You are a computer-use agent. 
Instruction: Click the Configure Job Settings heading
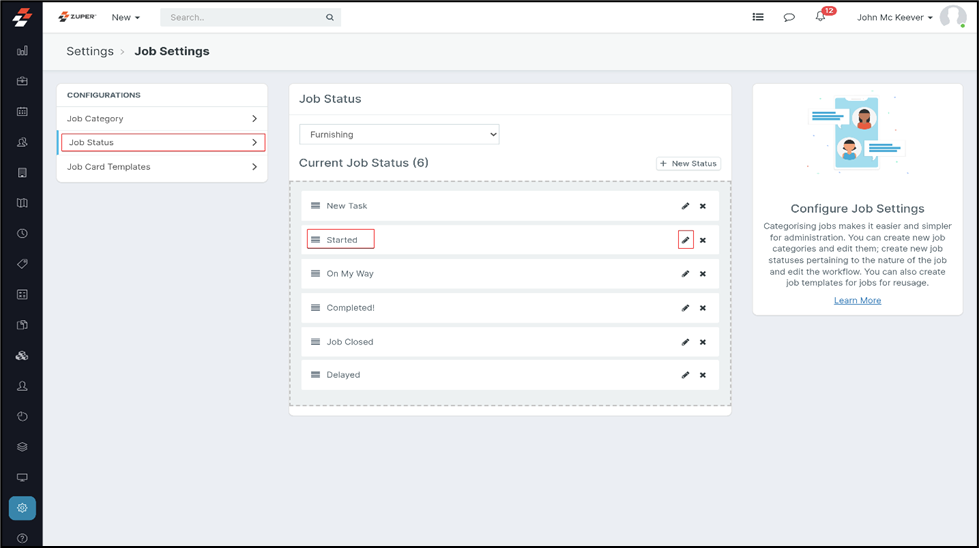[857, 208]
